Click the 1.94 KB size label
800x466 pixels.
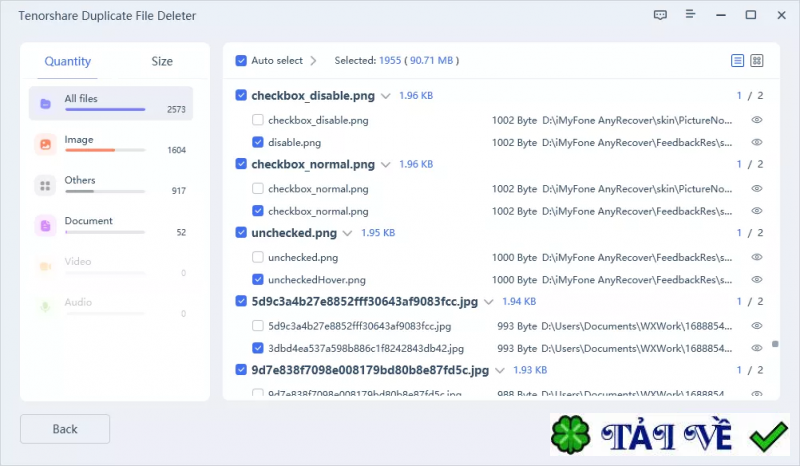coord(519,302)
